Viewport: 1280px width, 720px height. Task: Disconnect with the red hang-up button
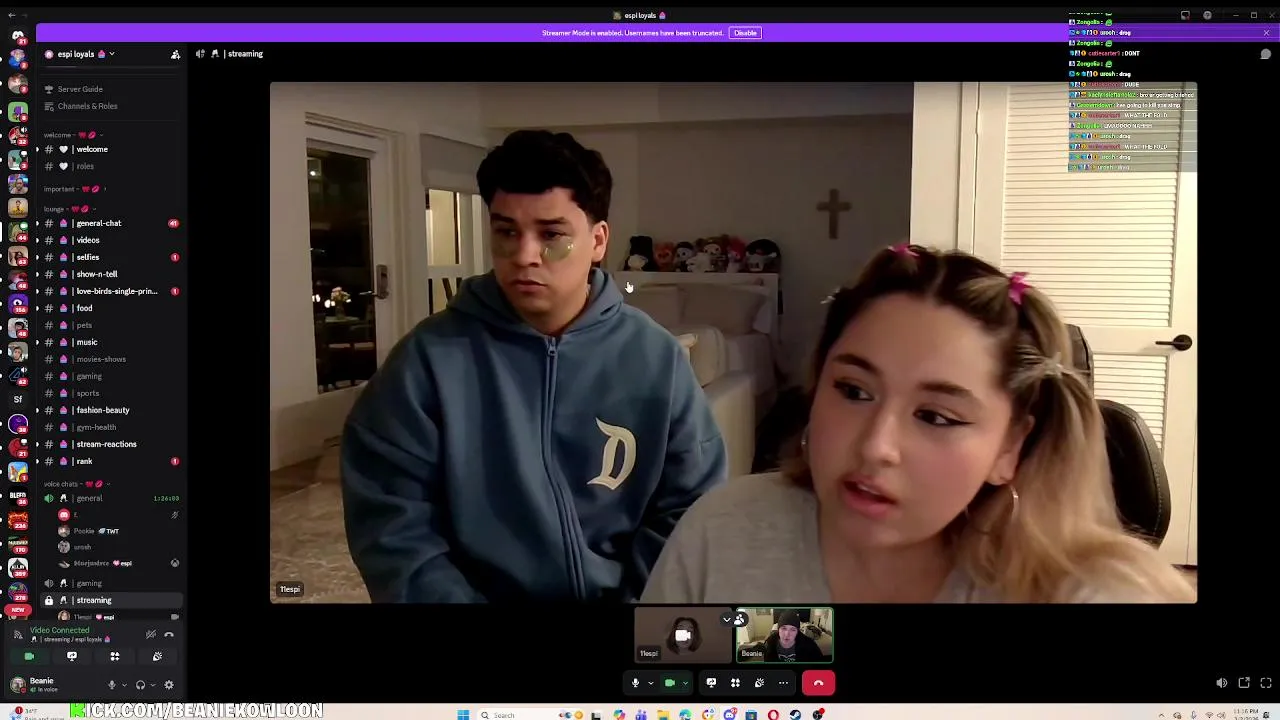coord(818,683)
